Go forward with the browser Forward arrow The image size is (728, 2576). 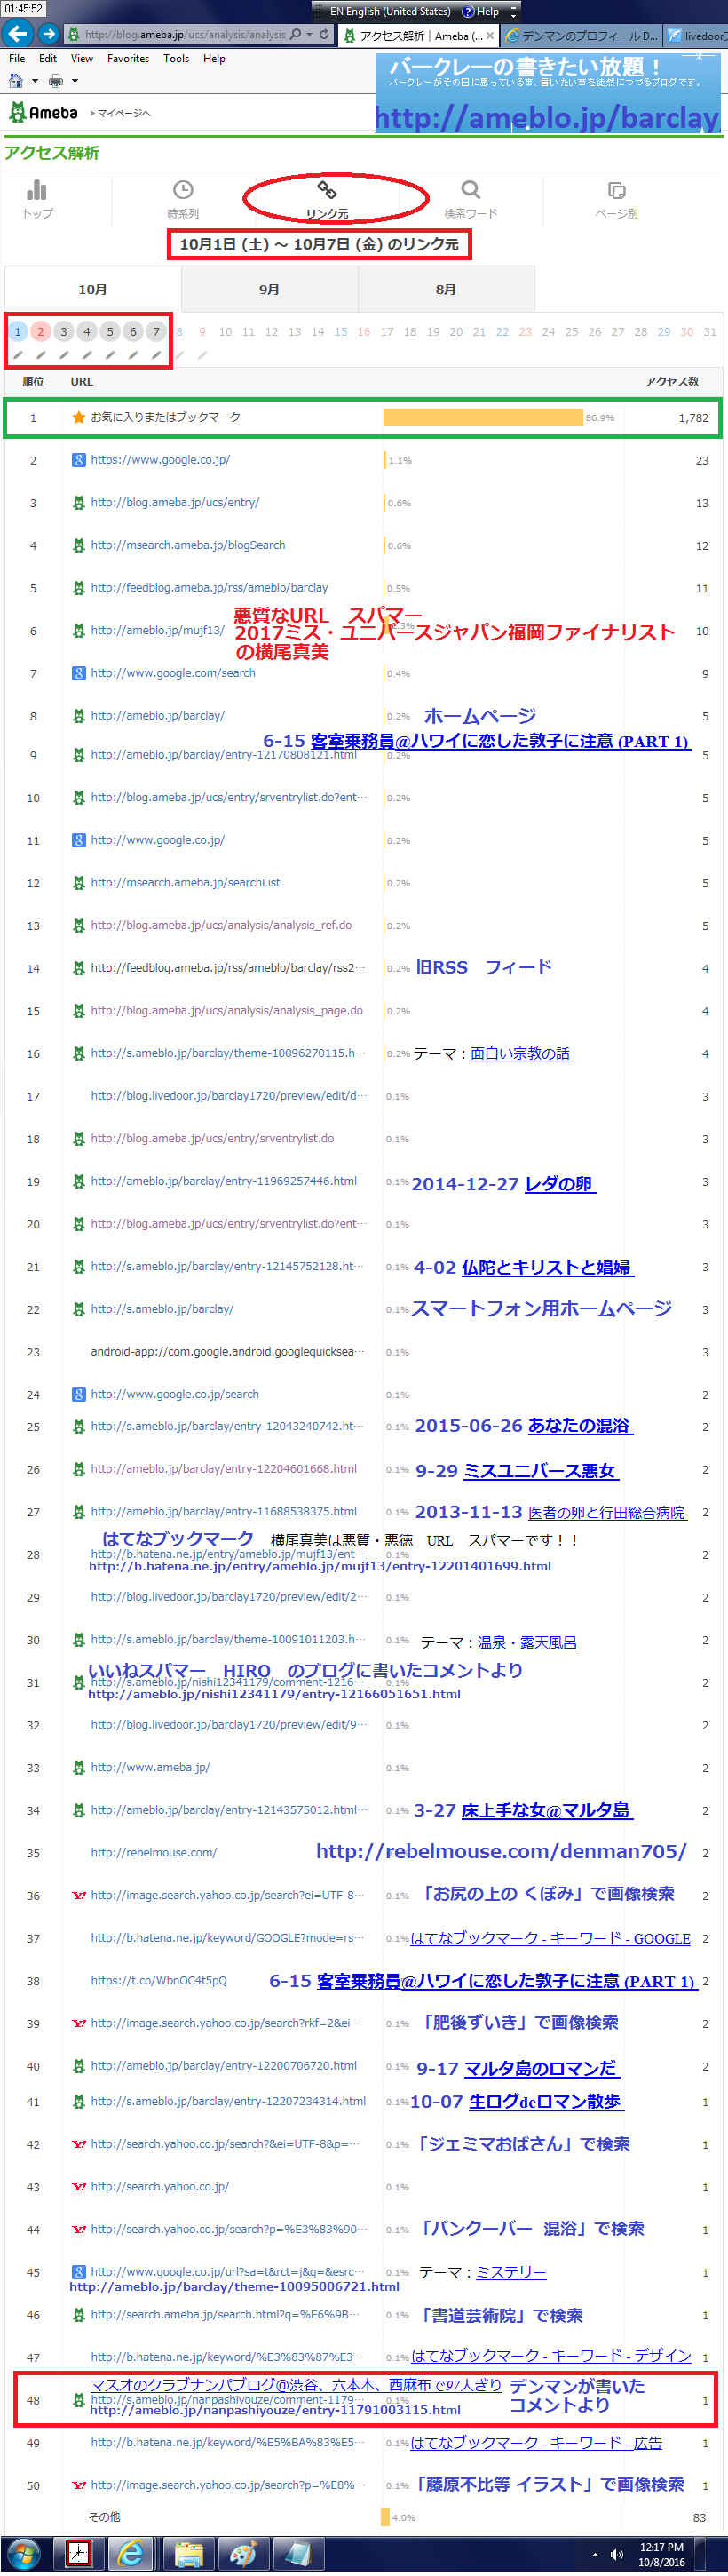pos(49,34)
